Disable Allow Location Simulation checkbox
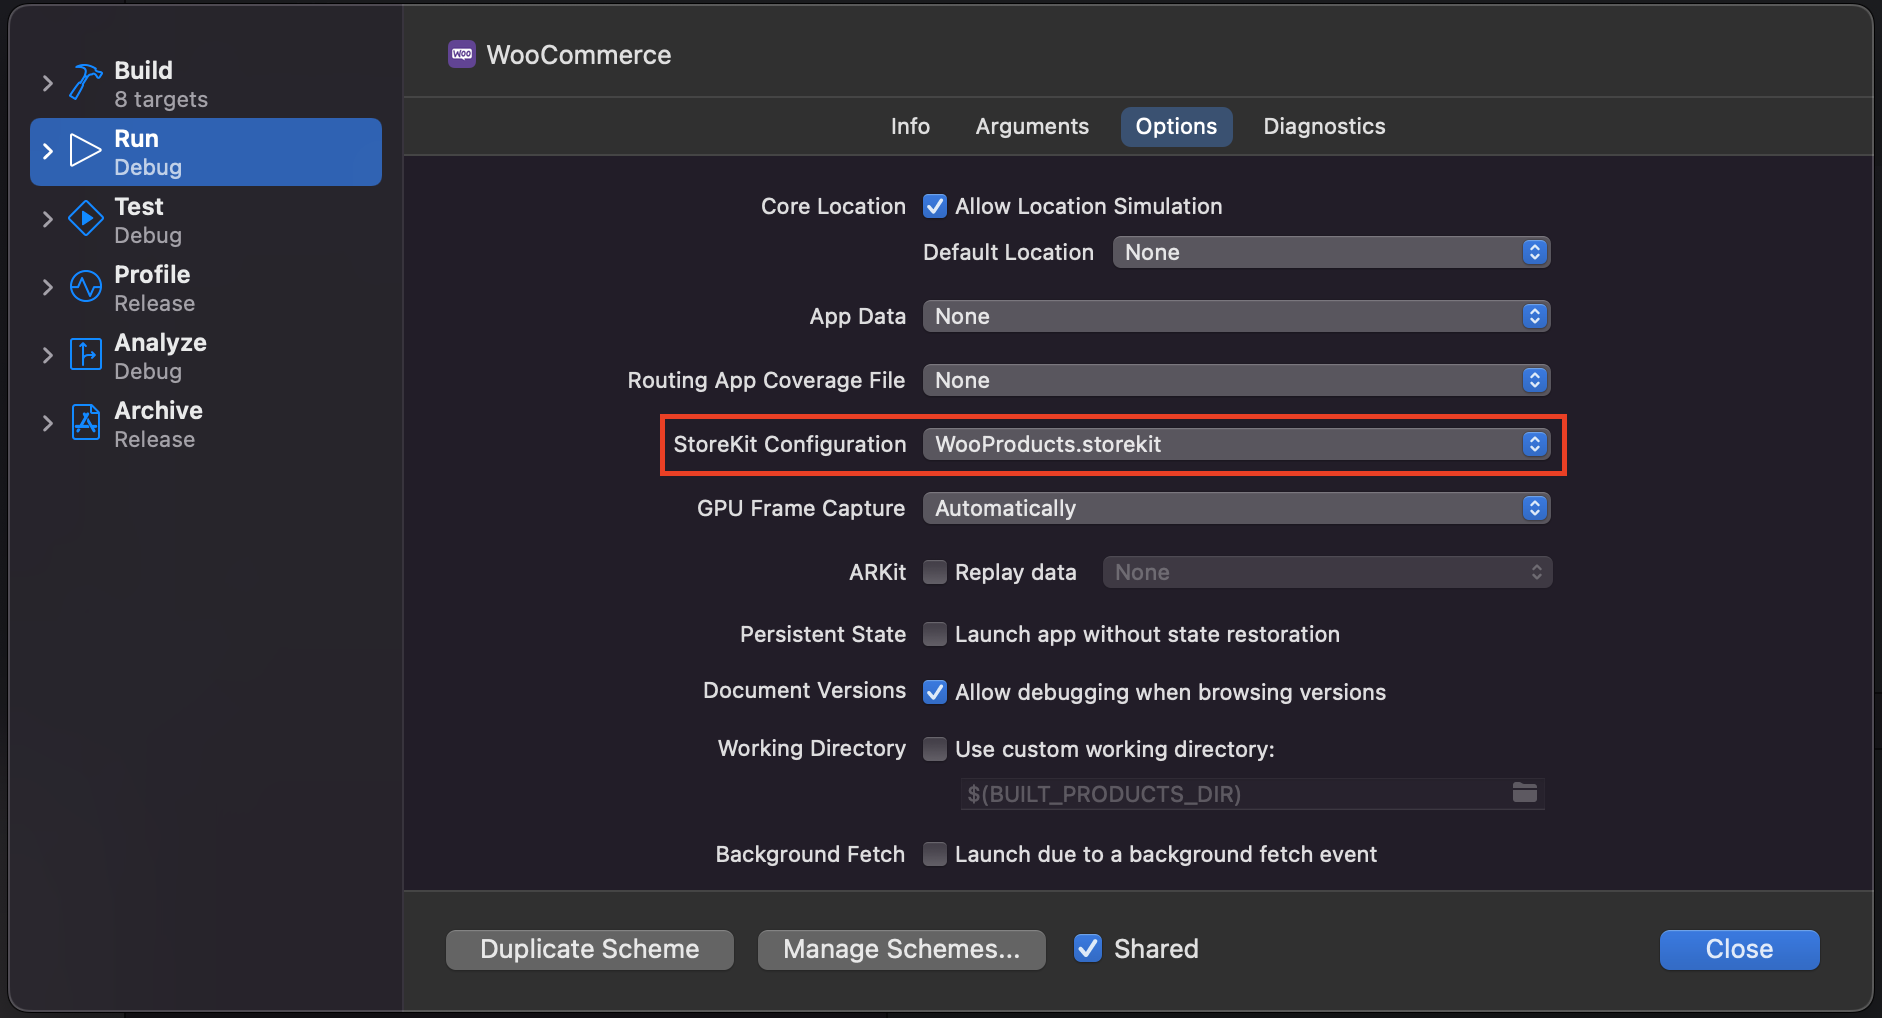This screenshot has height=1018, width=1882. (x=935, y=206)
